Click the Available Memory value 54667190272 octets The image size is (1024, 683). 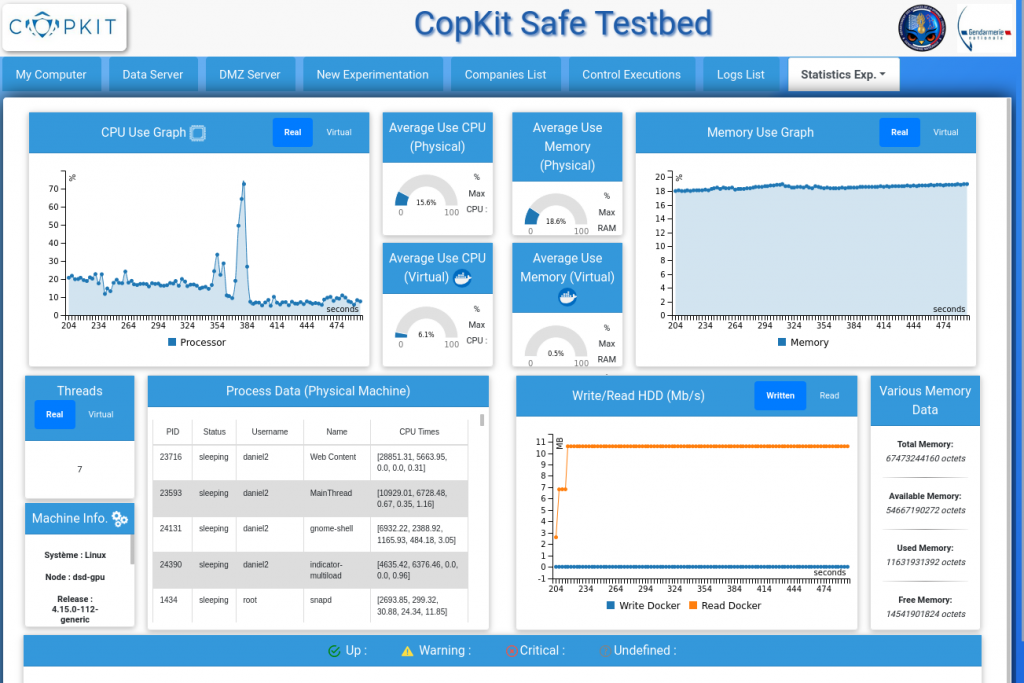(925, 511)
